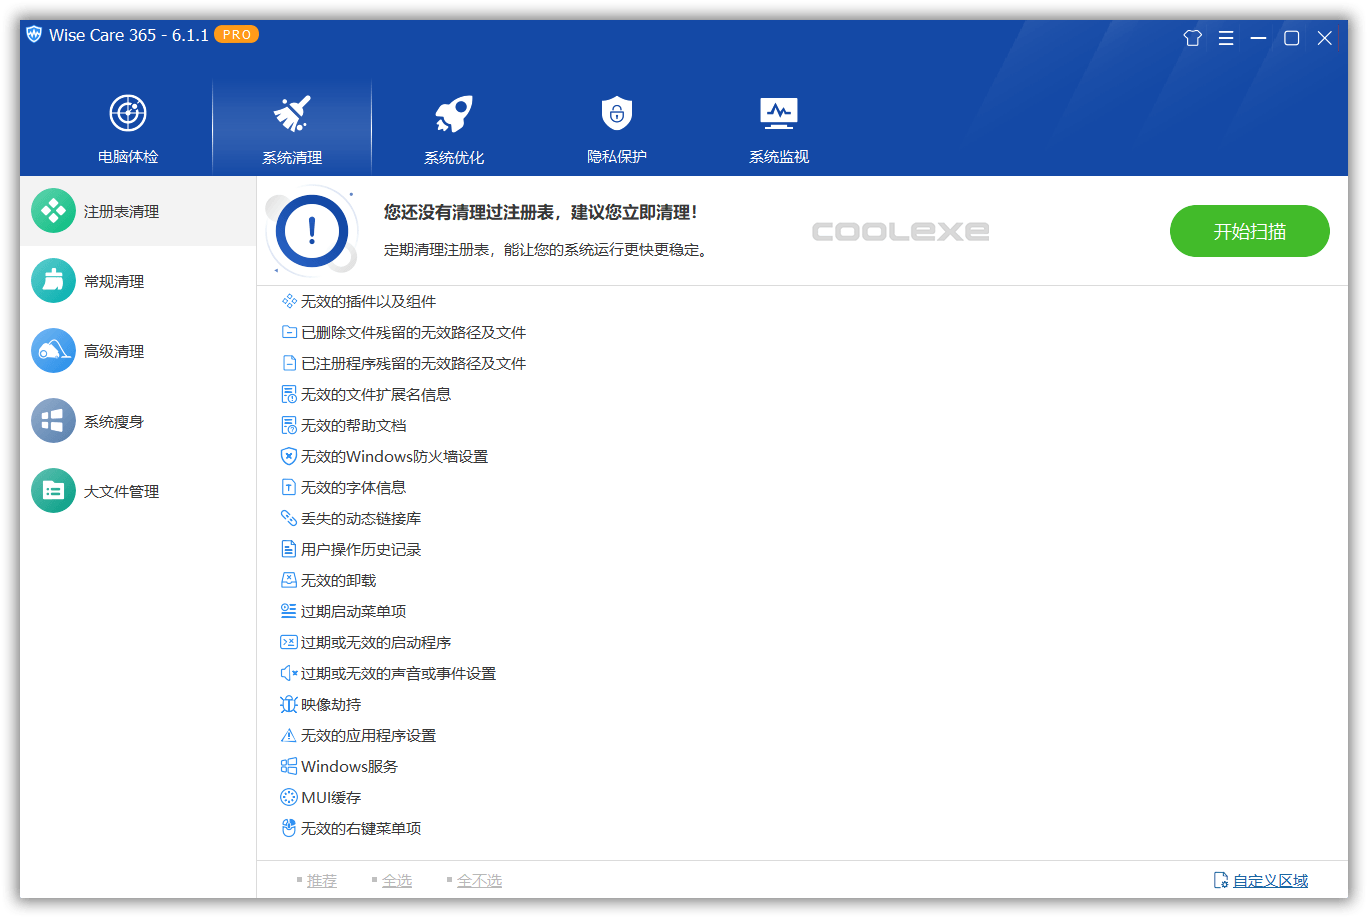Click the 推荐 selection link

(x=321, y=880)
